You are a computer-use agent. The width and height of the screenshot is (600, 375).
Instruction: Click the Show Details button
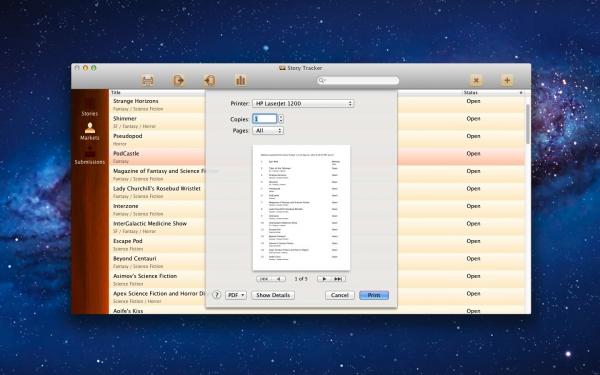coord(273,295)
